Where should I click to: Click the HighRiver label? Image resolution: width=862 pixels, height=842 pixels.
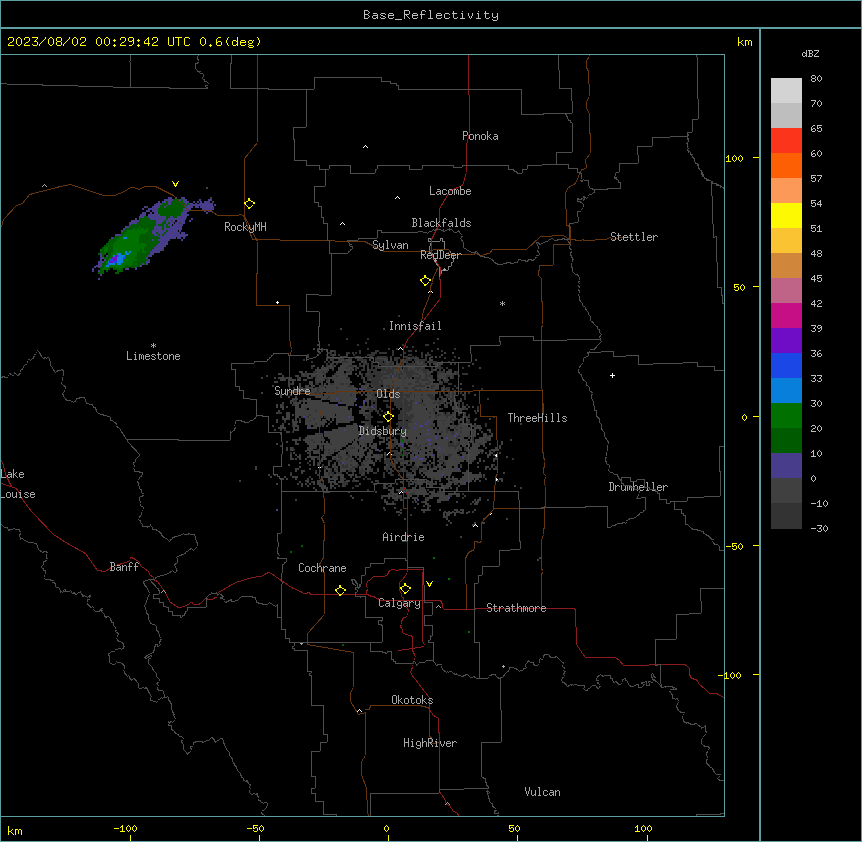click(430, 743)
